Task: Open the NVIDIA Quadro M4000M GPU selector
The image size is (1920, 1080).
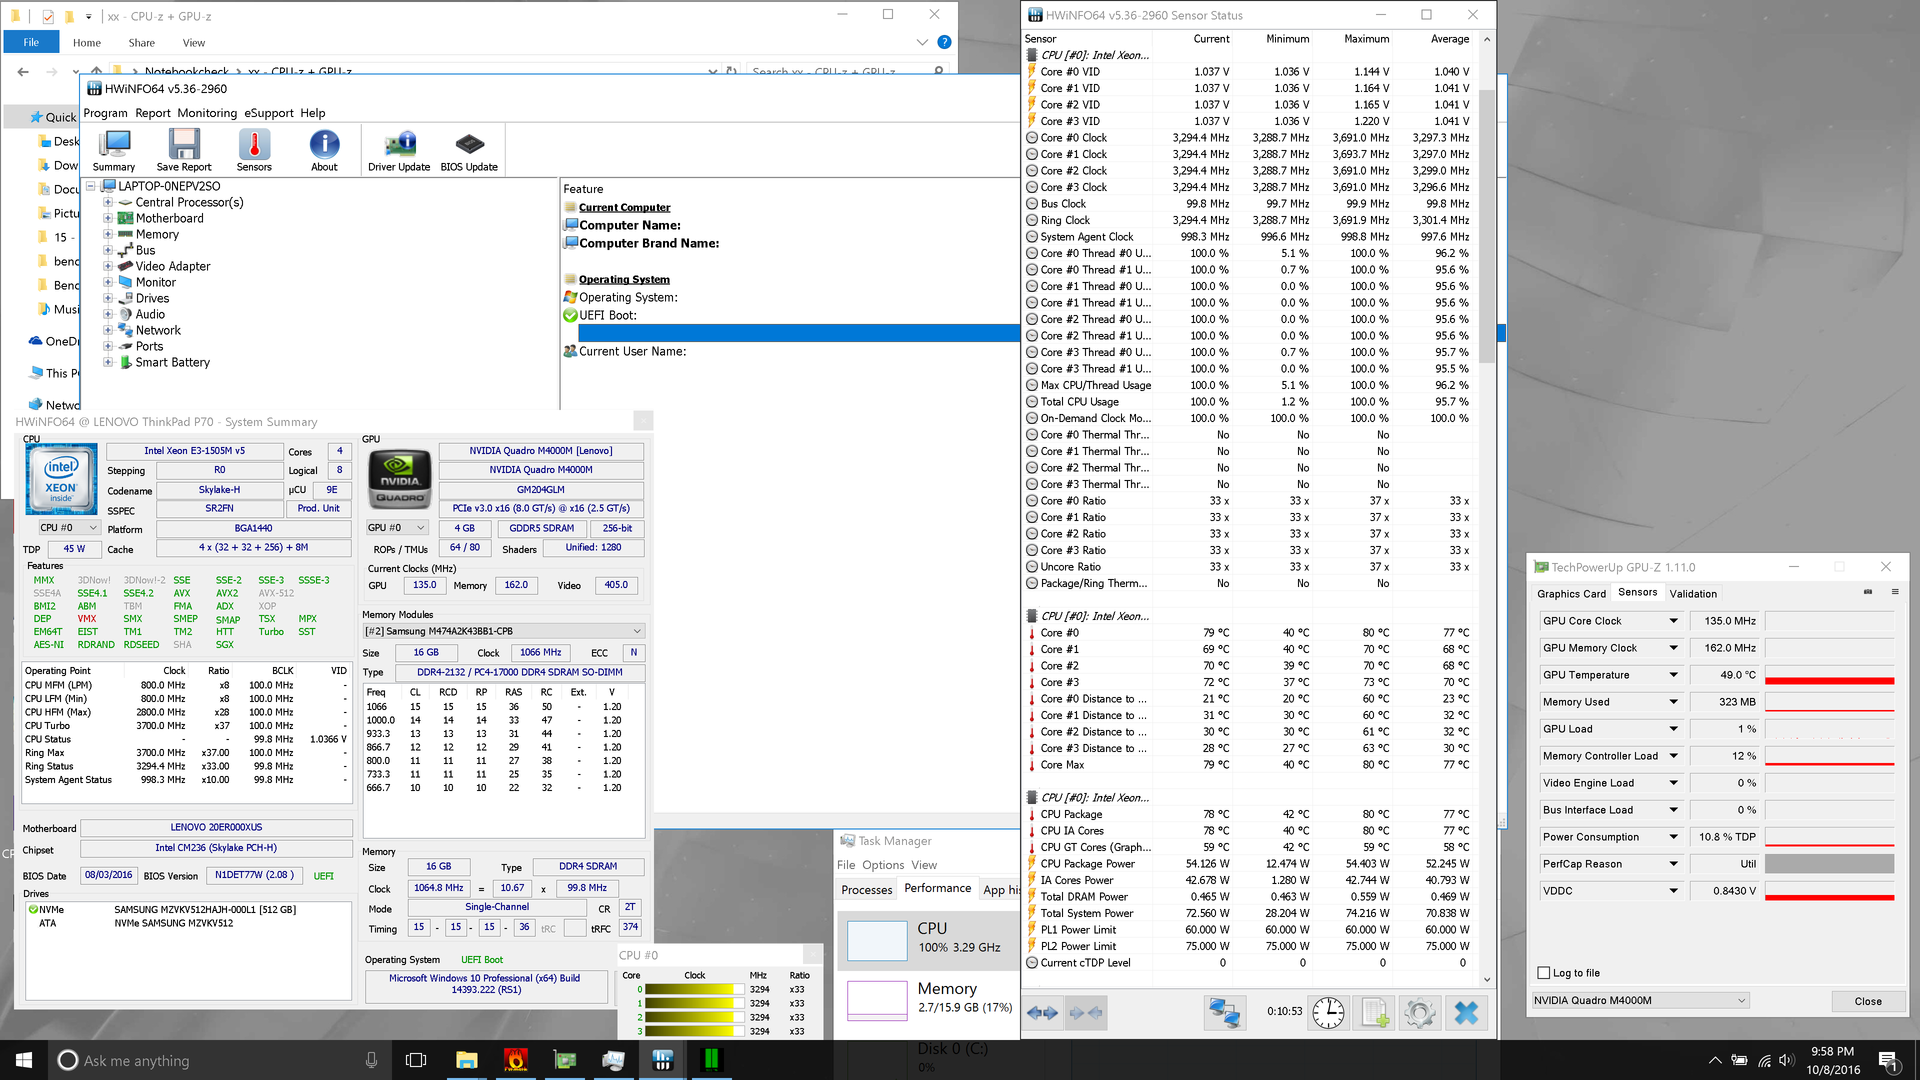Action: coord(1640,1001)
